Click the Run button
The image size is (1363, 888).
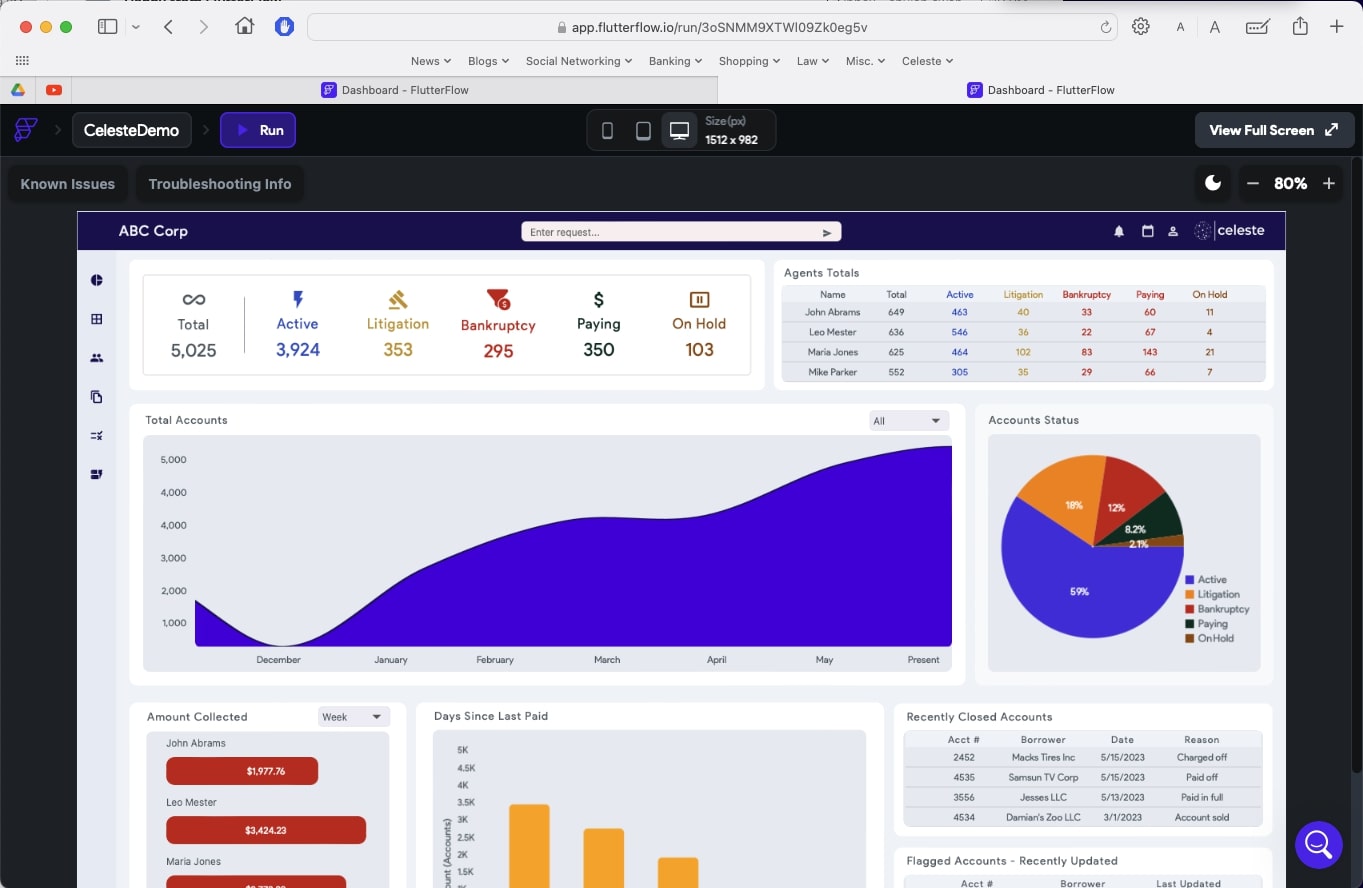258,130
